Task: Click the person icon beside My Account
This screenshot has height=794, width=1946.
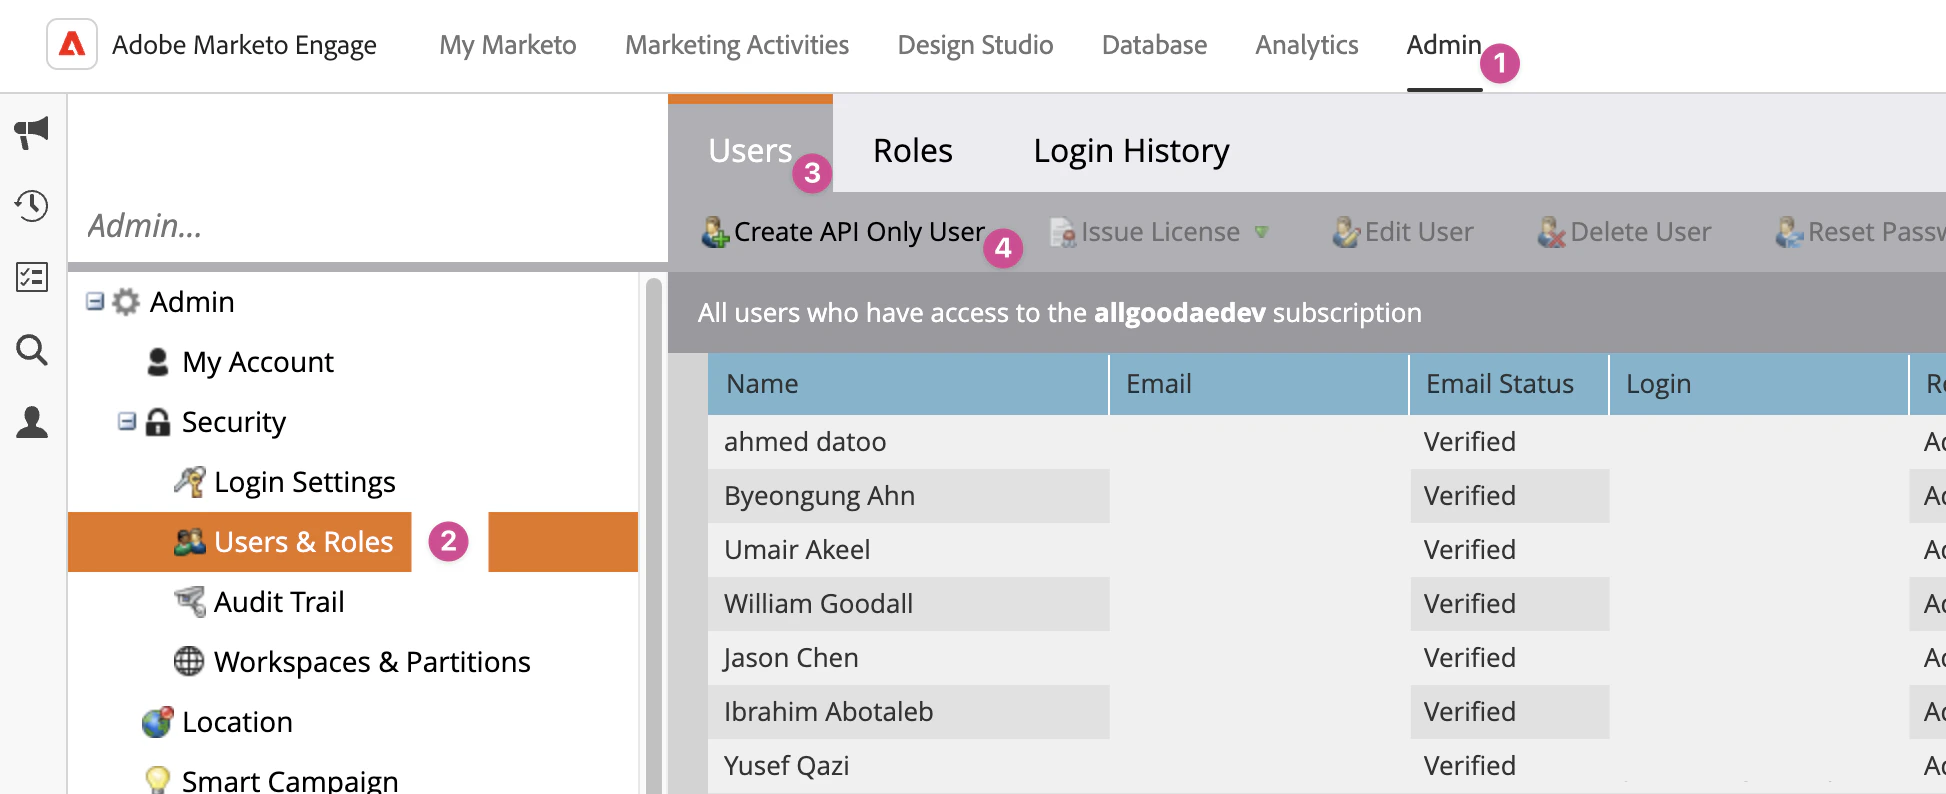Action: click(157, 362)
